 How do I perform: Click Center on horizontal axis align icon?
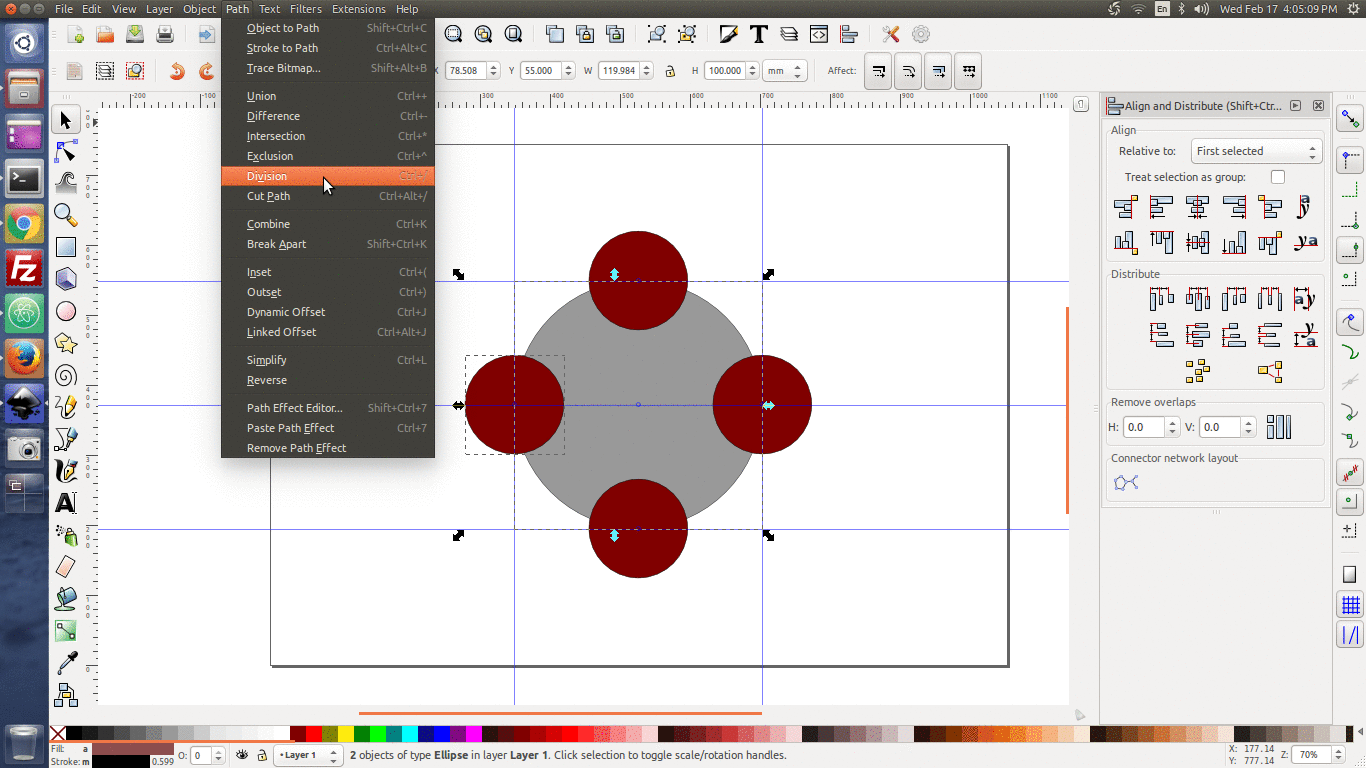[1198, 242]
